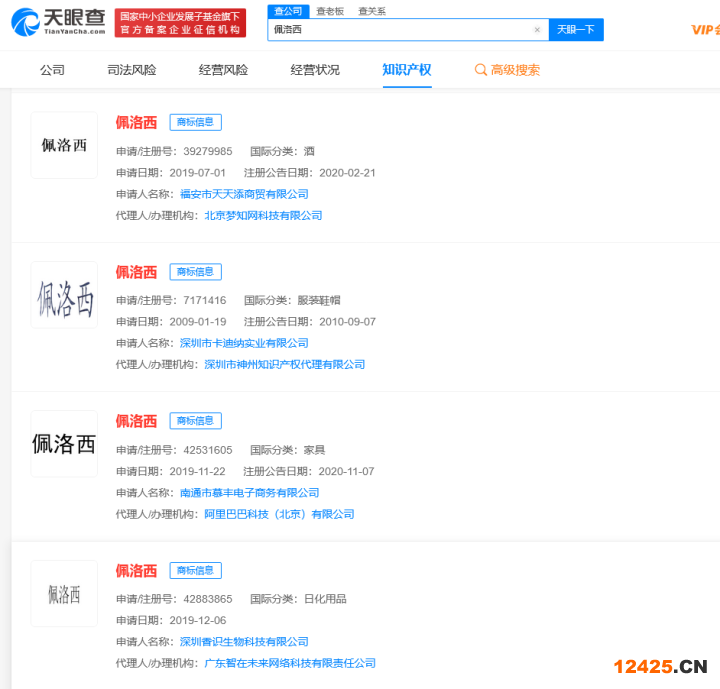
Task: Open the 佩洛西 title of trademark 42883865
Action: click(136, 570)
